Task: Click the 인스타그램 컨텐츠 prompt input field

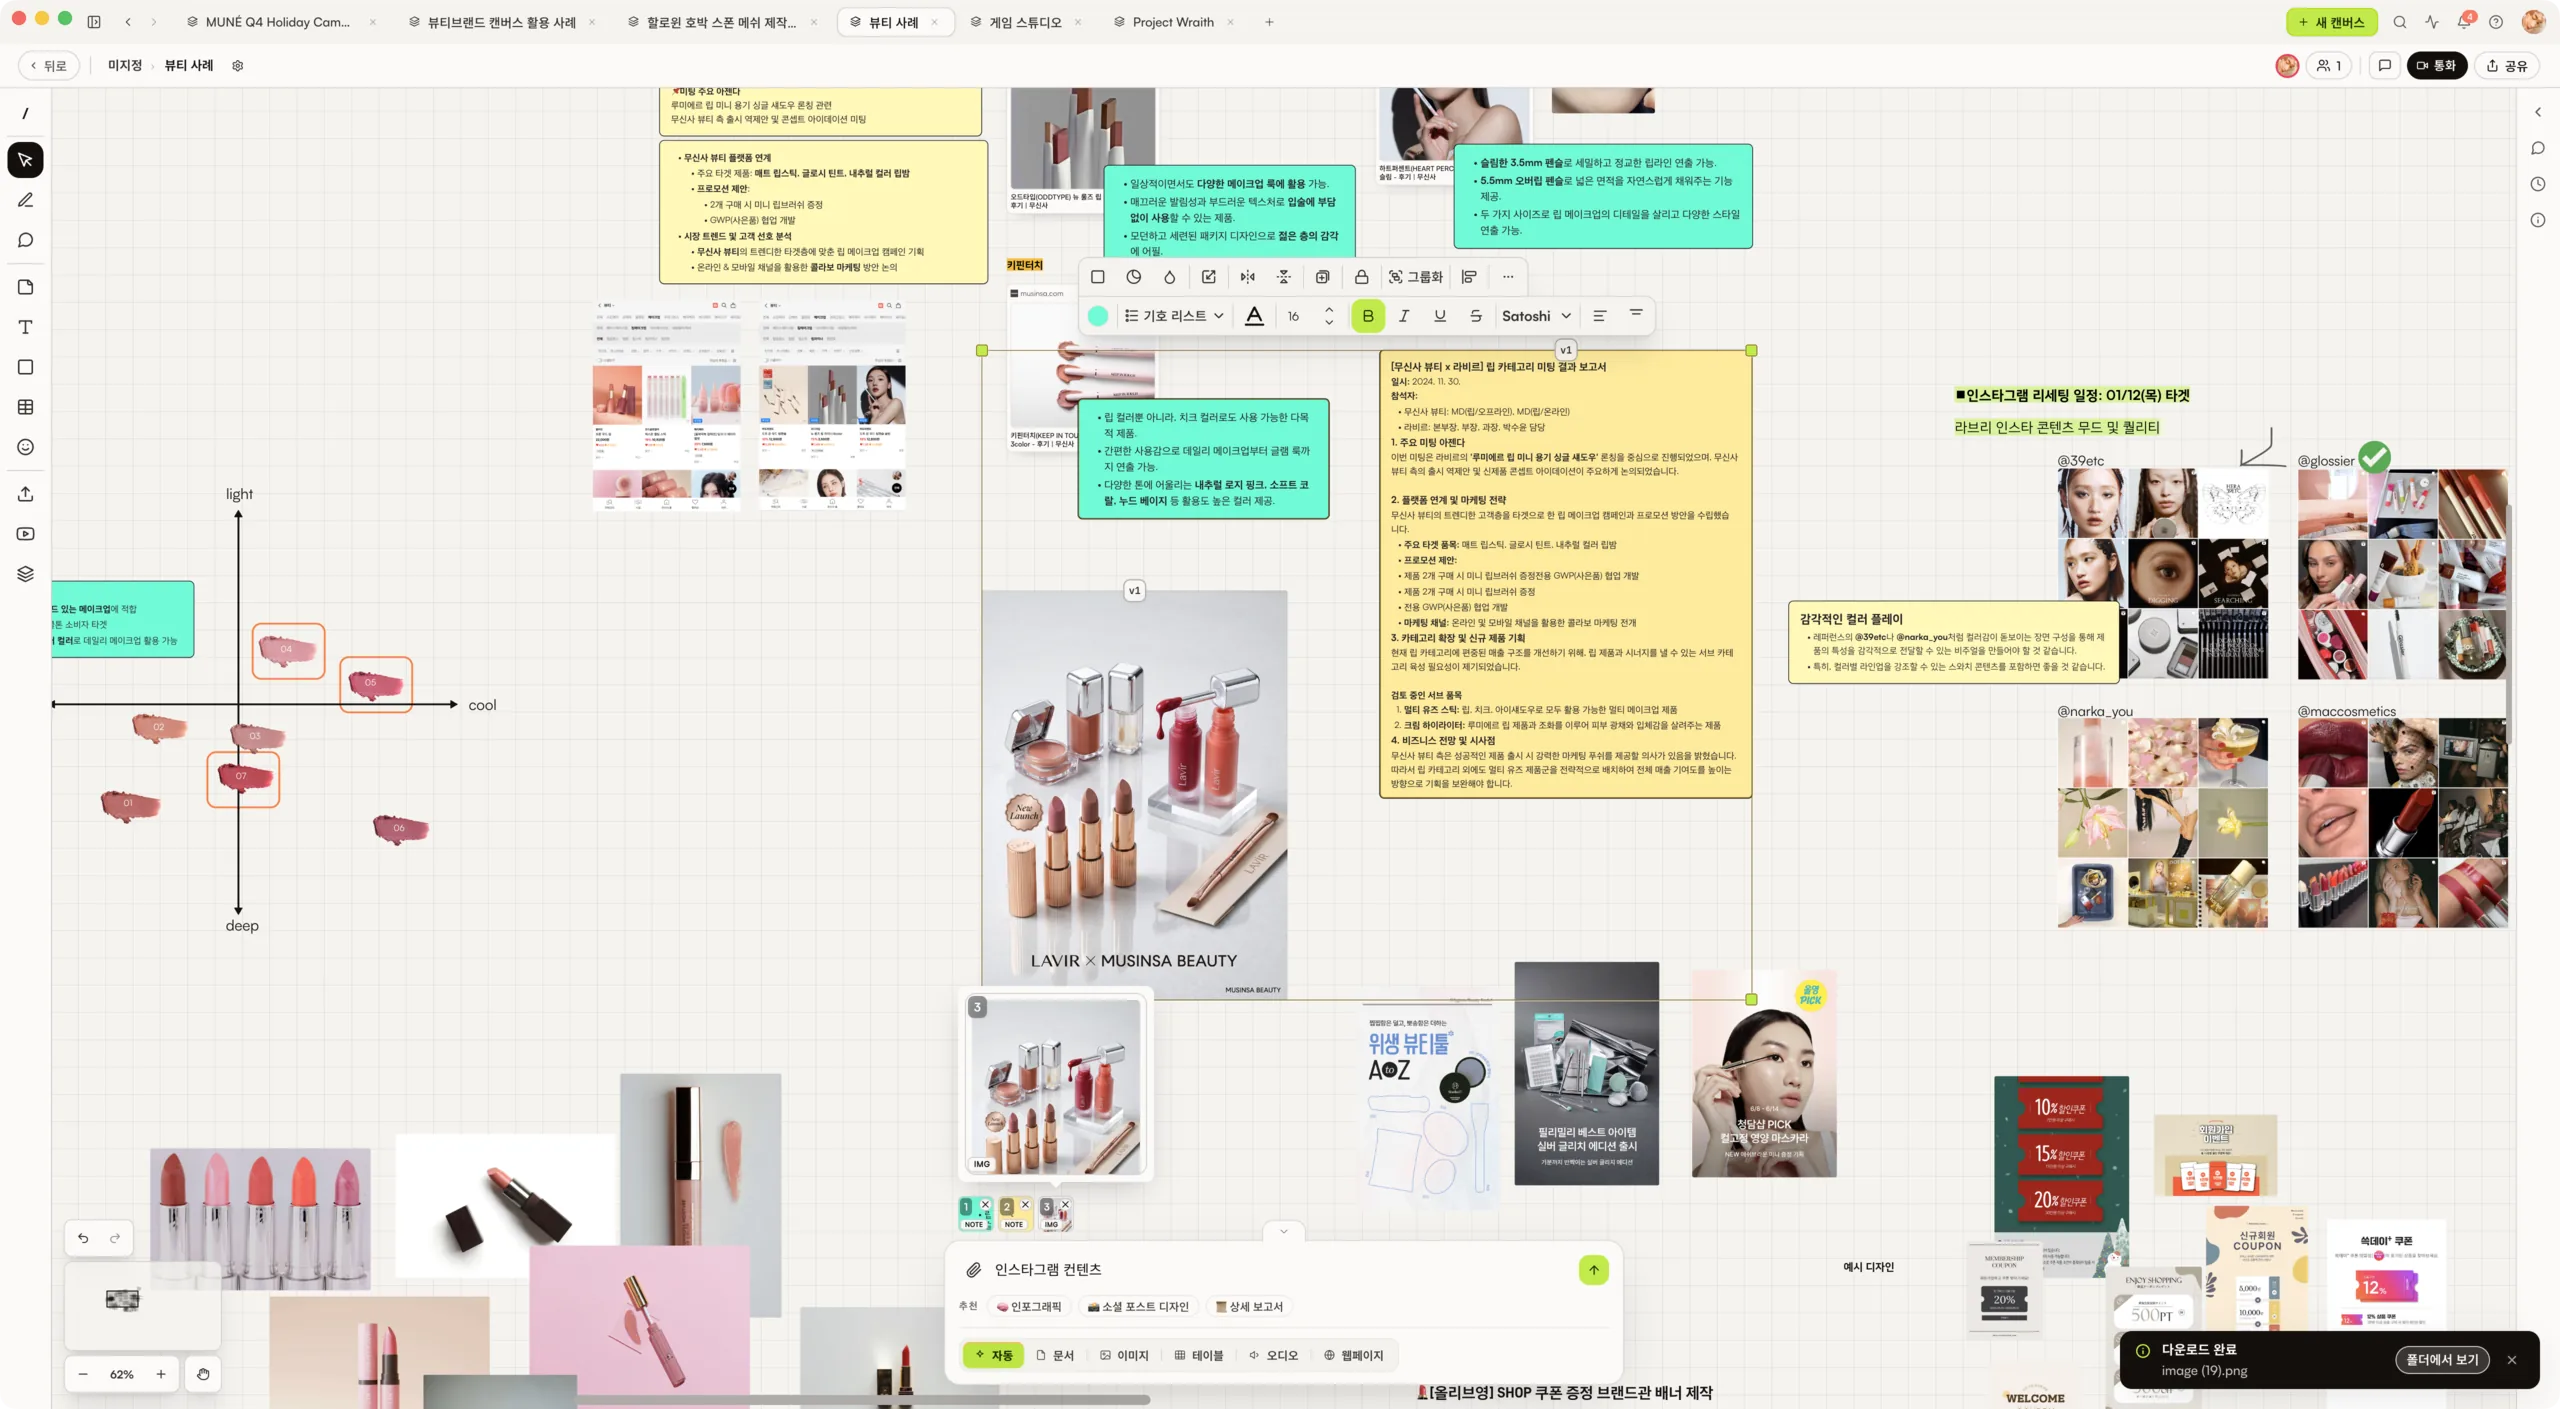Action: 1270,1270
